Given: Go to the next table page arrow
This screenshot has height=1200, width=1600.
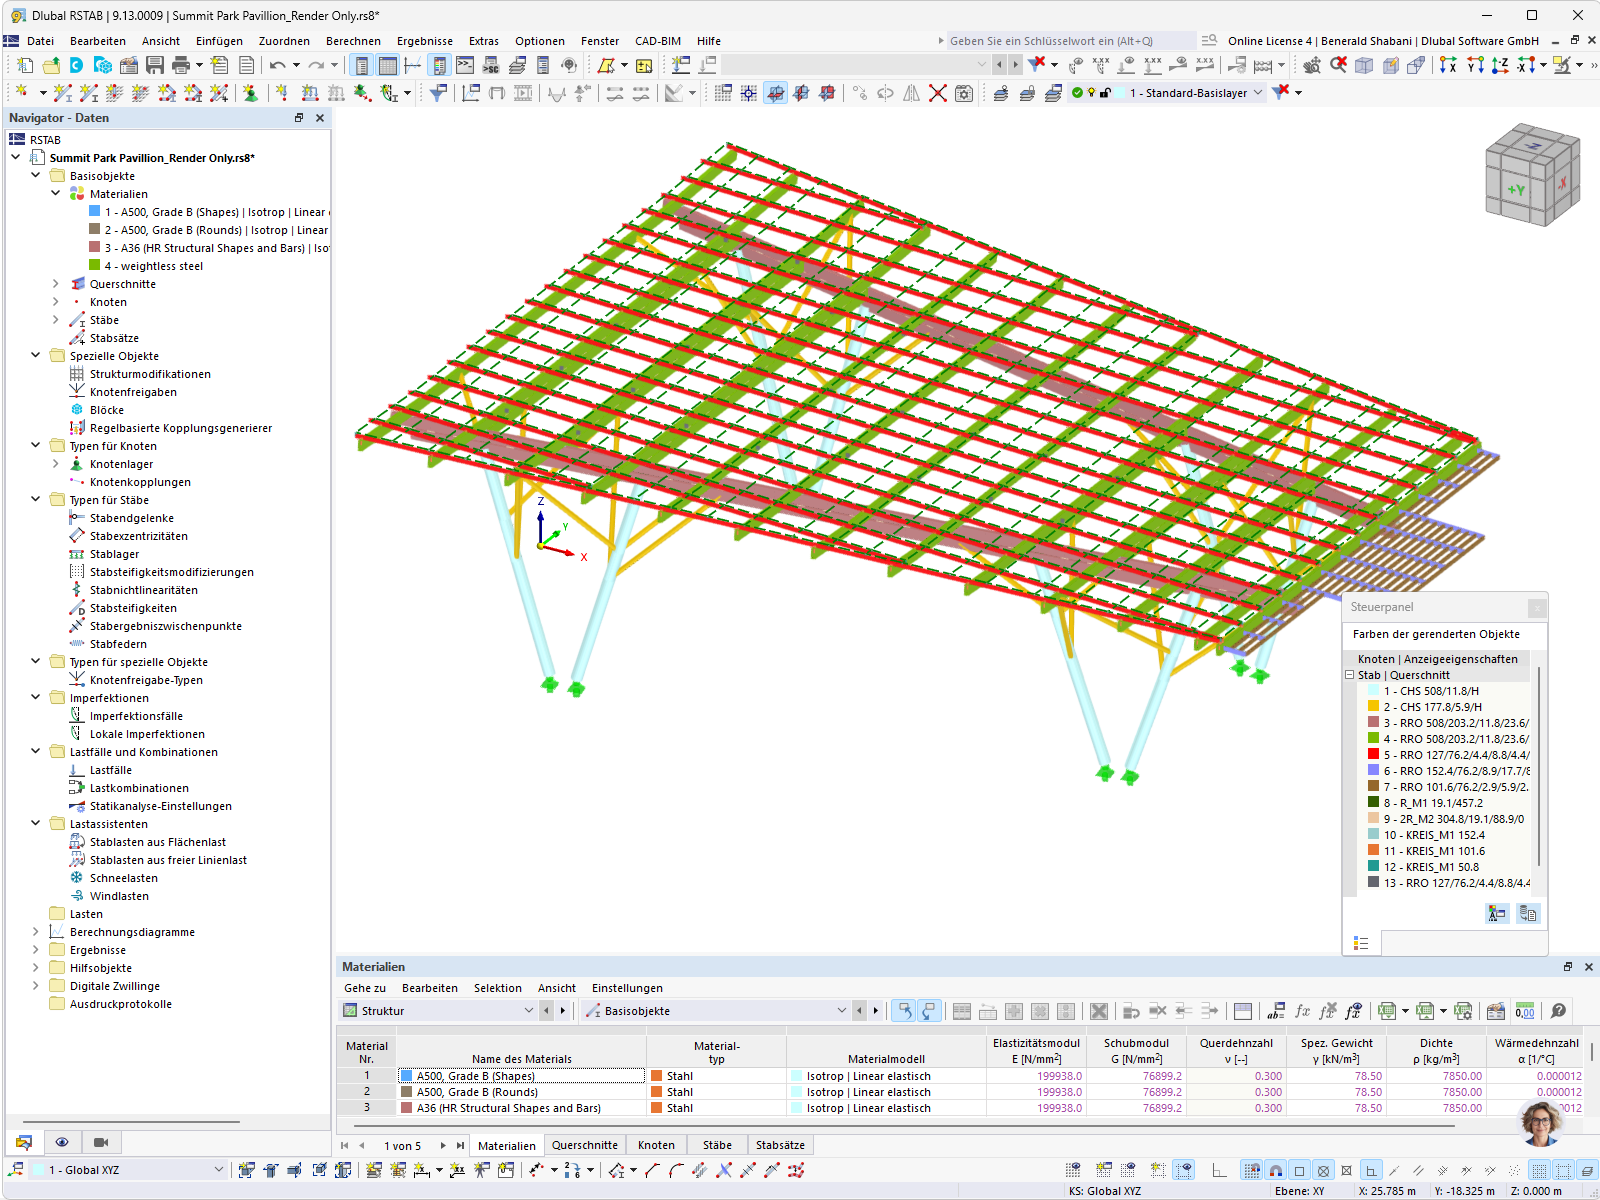Looking at the screenshot, I should [x=443, y=1146].
